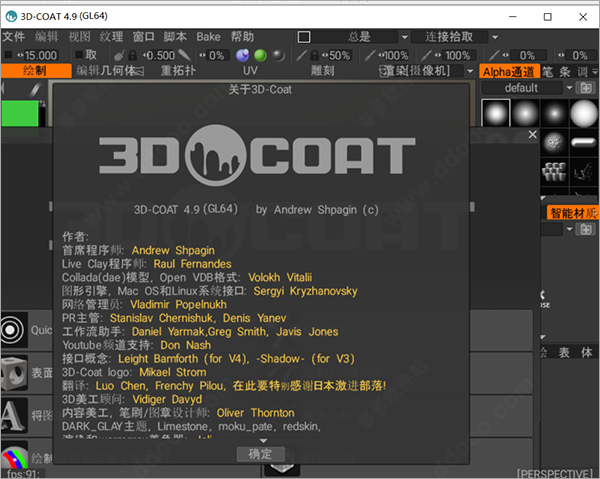Viewport: 600px width, 479px height.
Task: Click the 50% value field
Action: pos(339,55)
